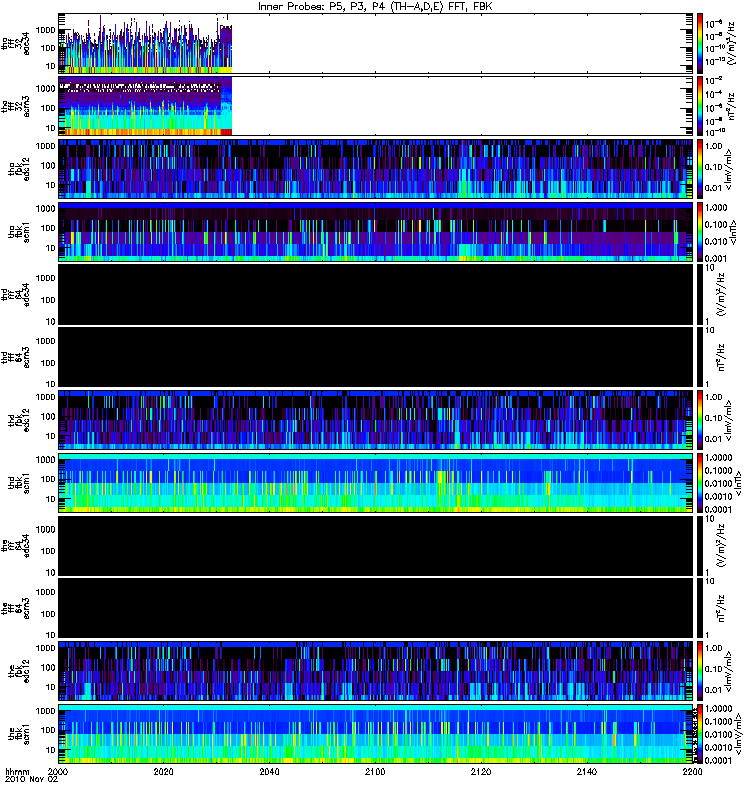This screenshot has height=800, width=750.
Task: Pick the tha fbk scm1 color scale
Action: pyautogui.click(x=700, y=232)
